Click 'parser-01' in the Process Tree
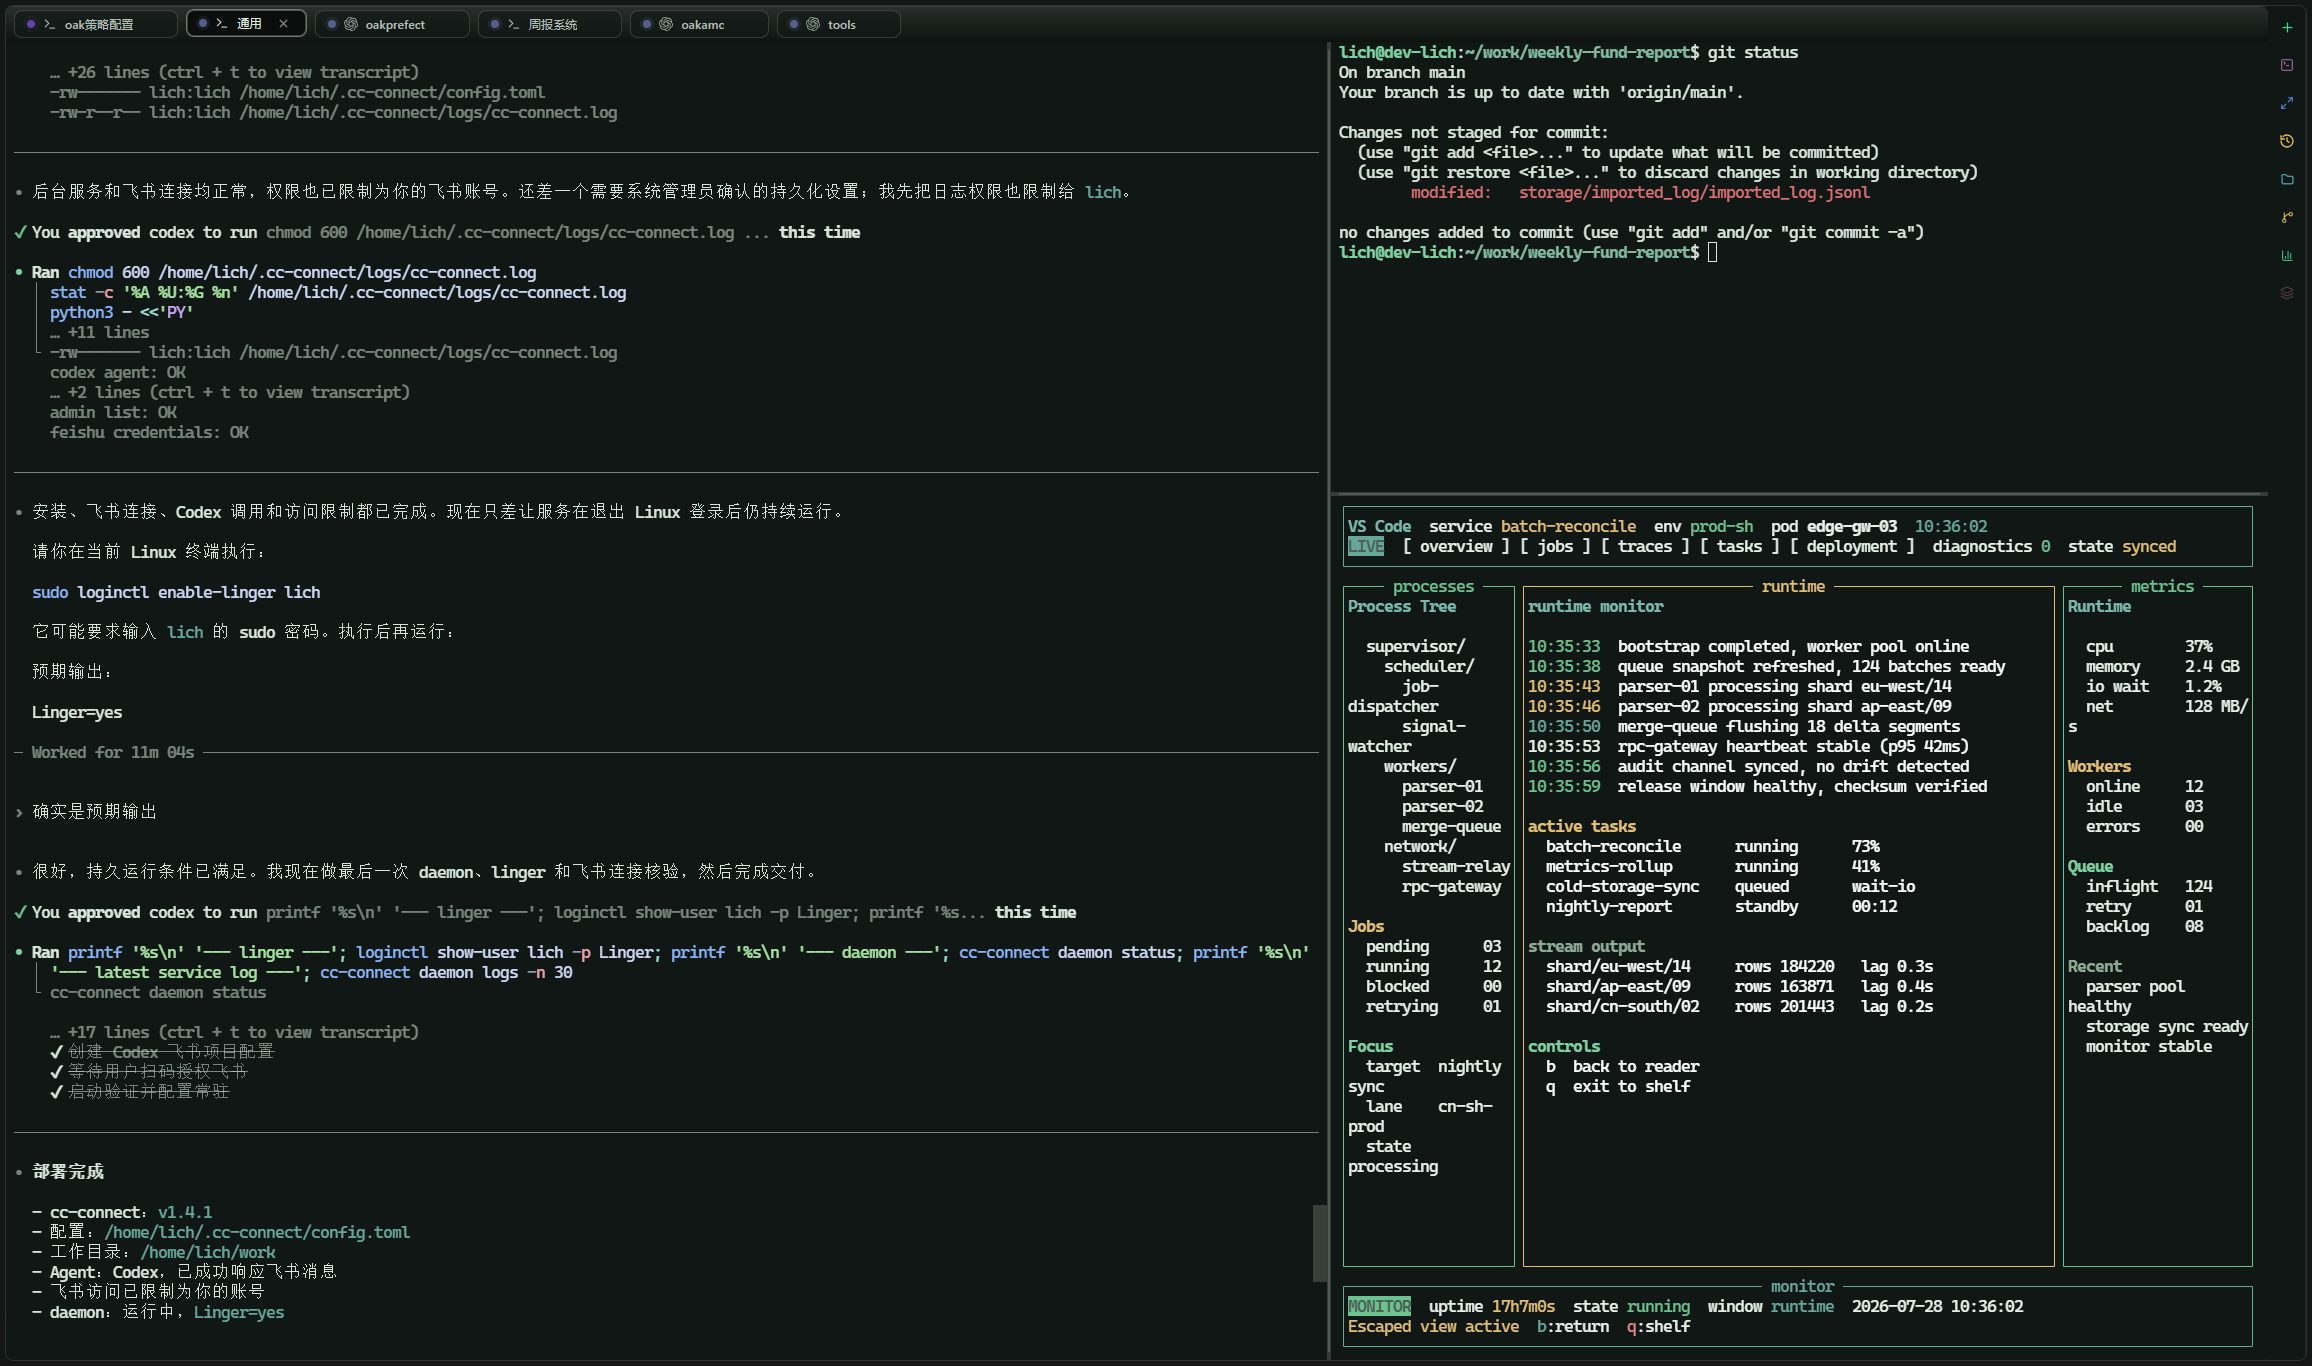2312x1366 pixels. [1442, 787]
